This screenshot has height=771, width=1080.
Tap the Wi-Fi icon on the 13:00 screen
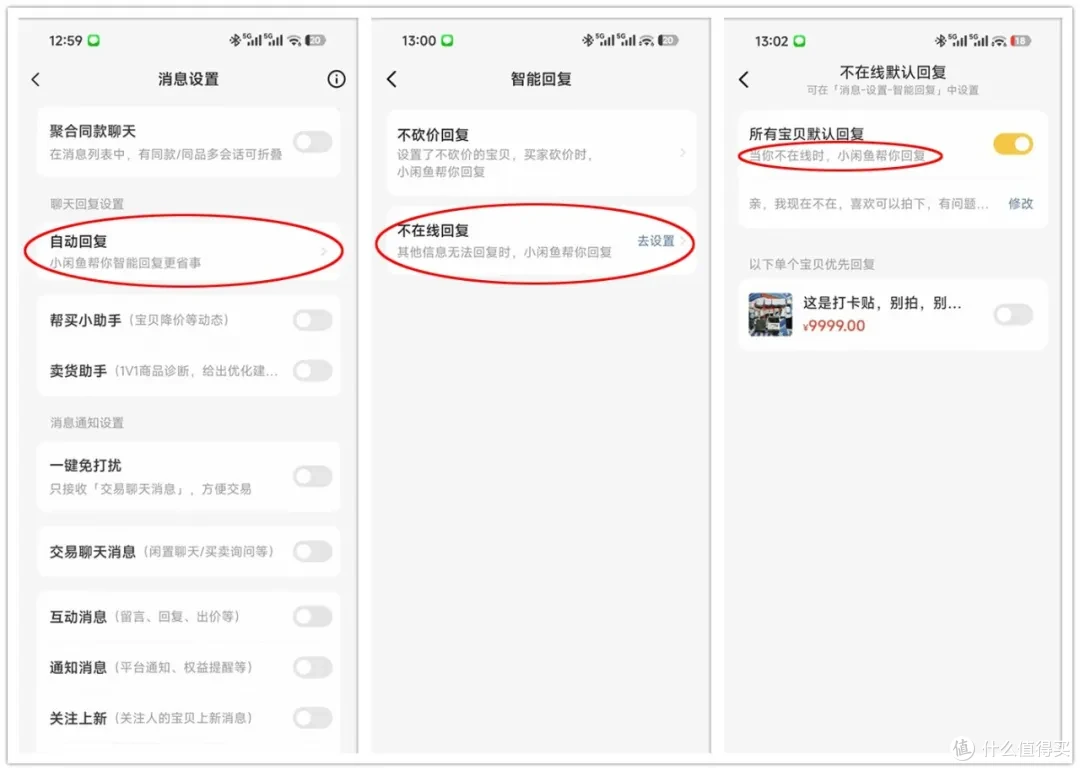pos(646,41)
